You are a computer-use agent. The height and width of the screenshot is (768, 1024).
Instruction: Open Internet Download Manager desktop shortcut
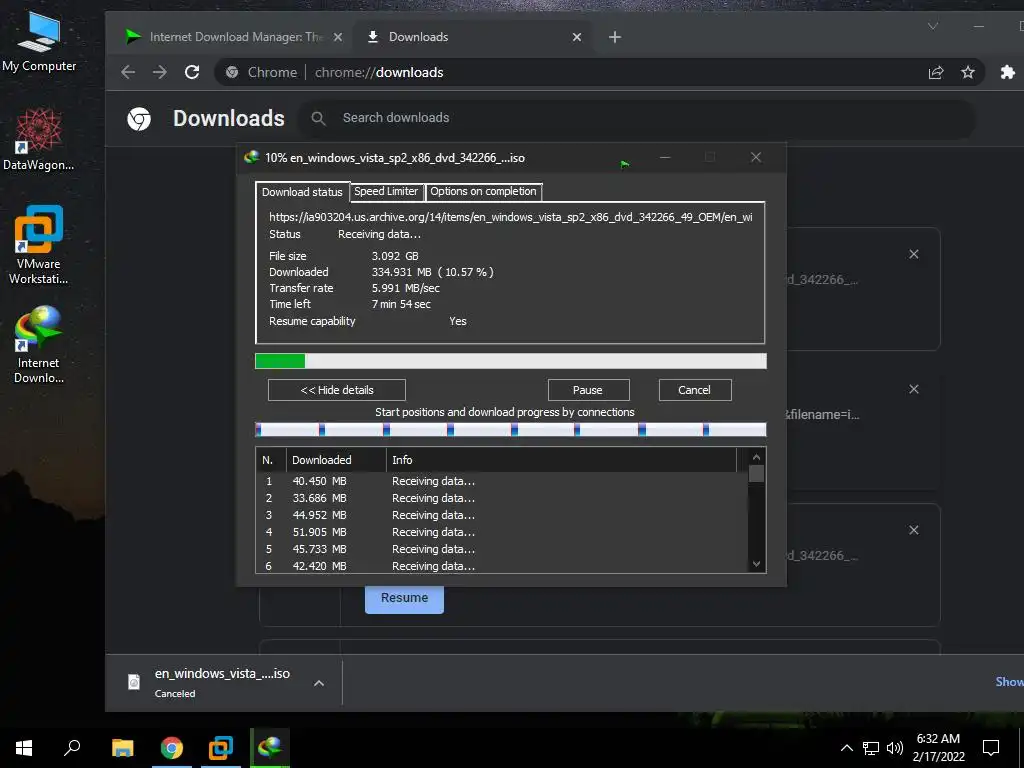pyautogui.click(x=39, y=345)
